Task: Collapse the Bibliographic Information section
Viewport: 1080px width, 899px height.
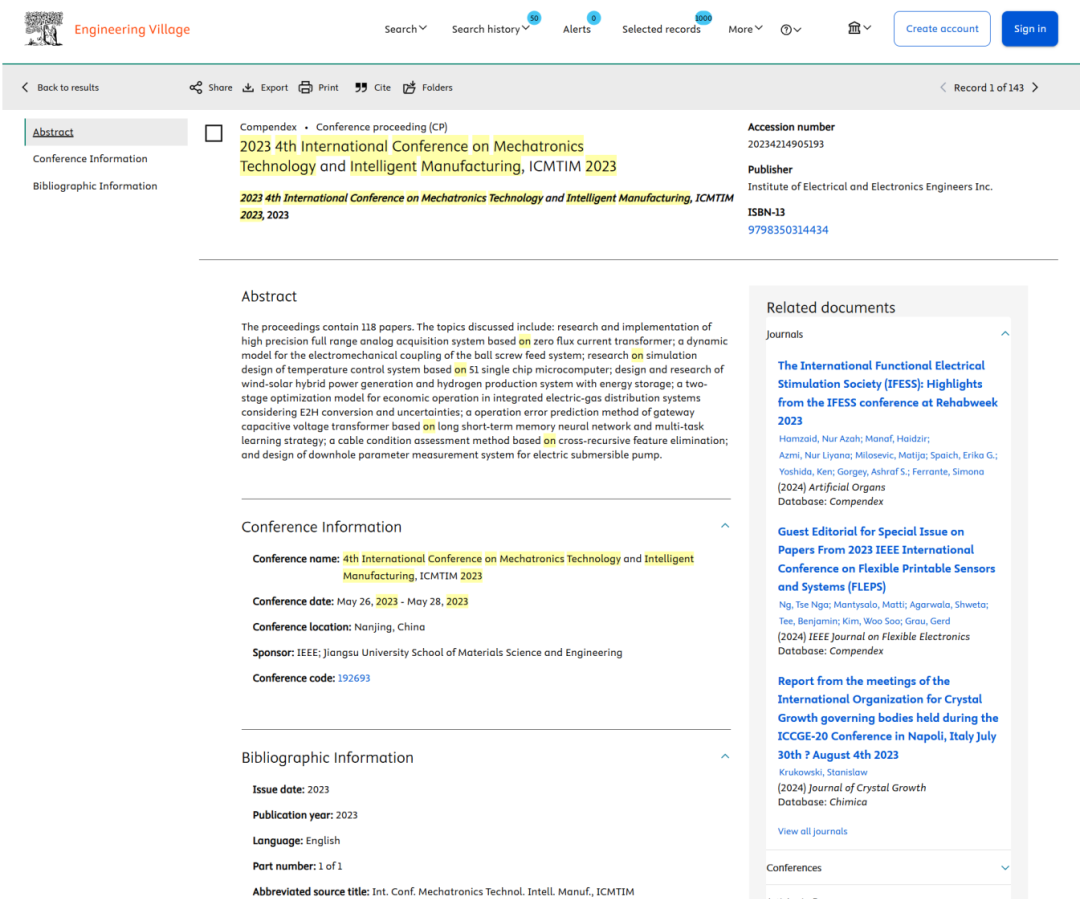Action: pyautogui.click(x=725, y=756)
